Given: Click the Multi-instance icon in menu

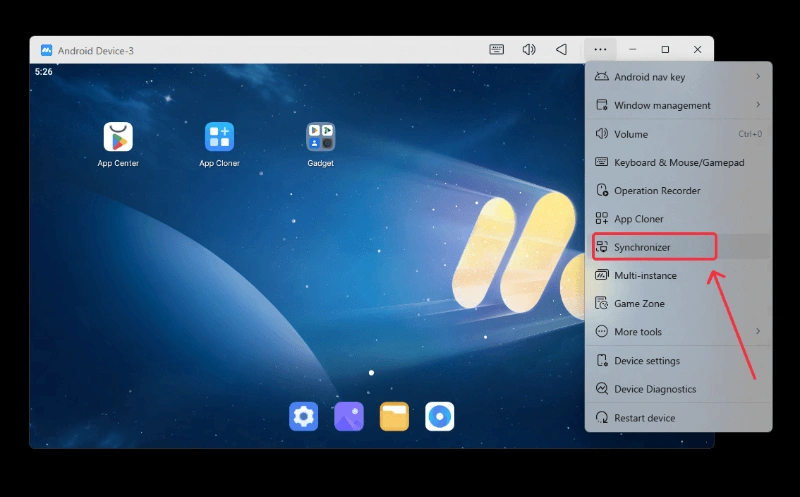Looking at the screenshot, I should (602, 275).
